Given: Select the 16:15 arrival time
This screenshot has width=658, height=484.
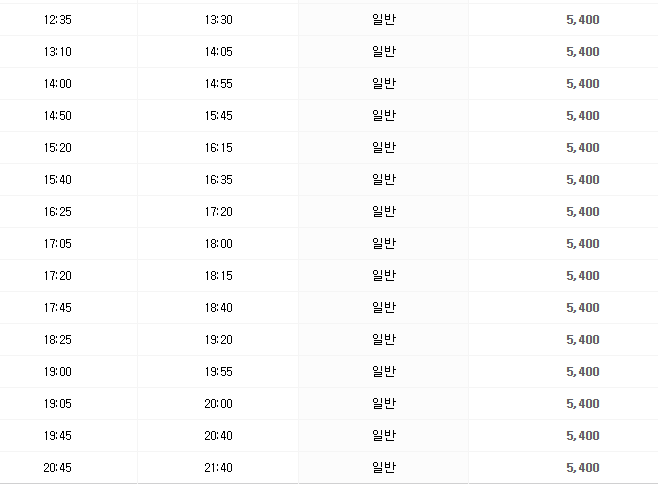Looking at the screenshot, I should (217, 147).
